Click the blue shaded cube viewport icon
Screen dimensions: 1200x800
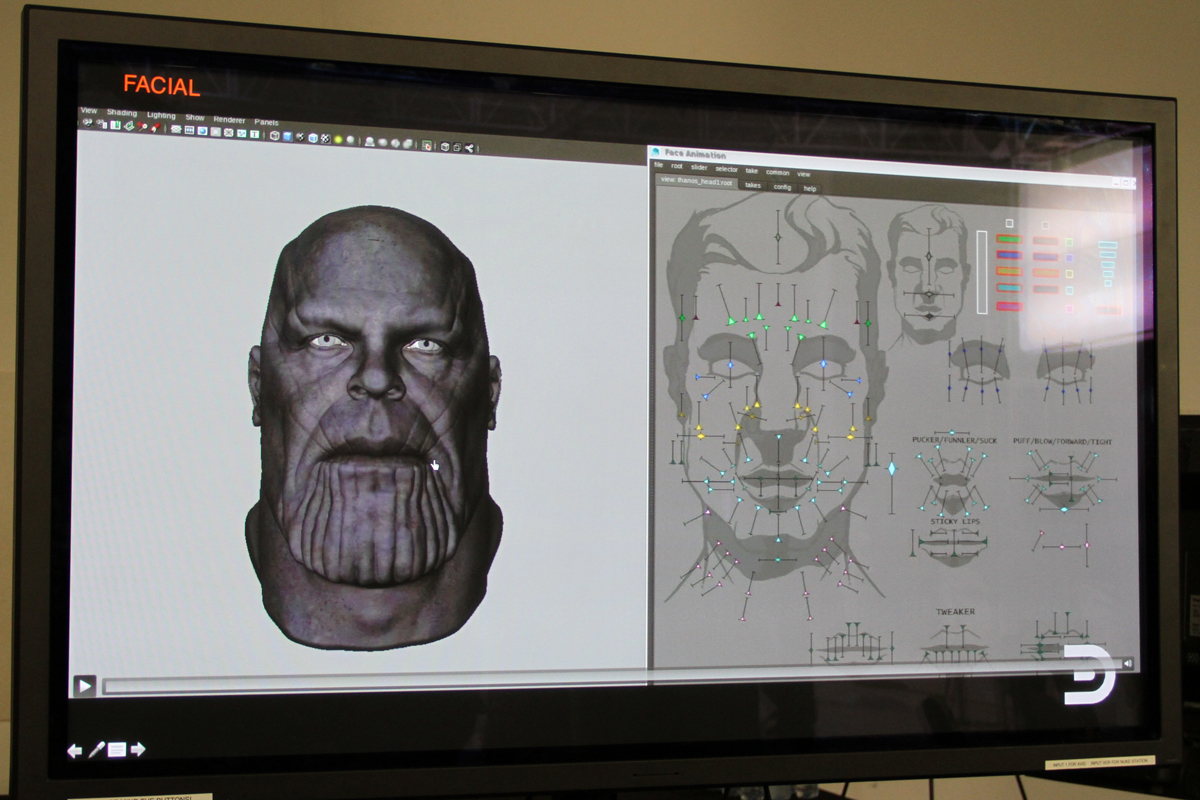(287, 137)
